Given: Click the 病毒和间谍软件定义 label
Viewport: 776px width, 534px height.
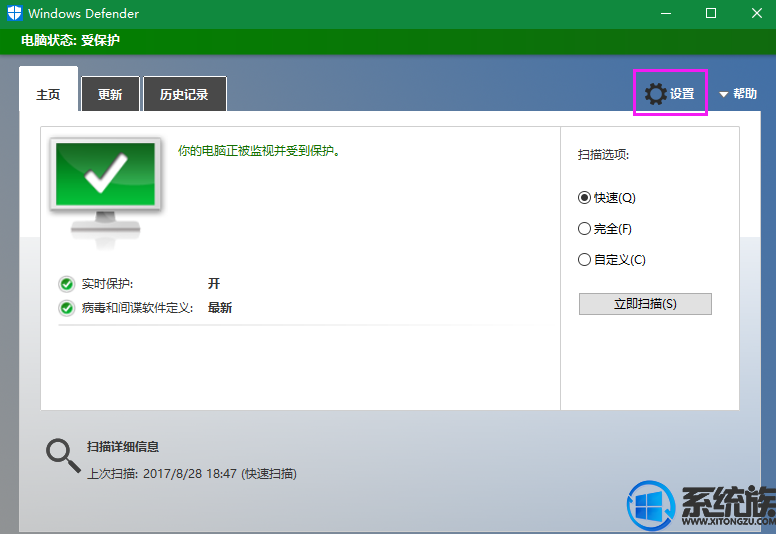Looking at the screenshot, I should pyautogui.click(x=137, y=308).
